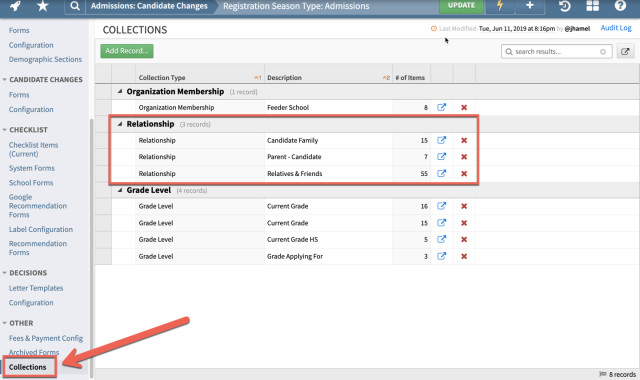The image size is (640, 380).
Task: Collapse CHECKLIST sidebar section
Action: point(4,130)
